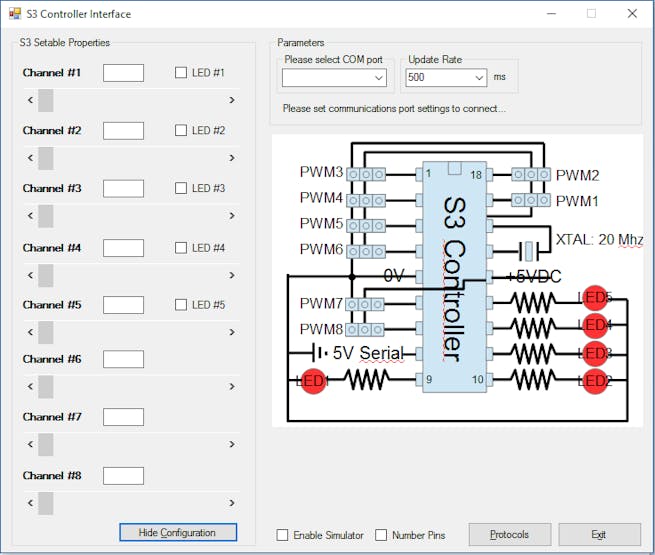Tick the LED #5 checkbox

pos(181,304)
